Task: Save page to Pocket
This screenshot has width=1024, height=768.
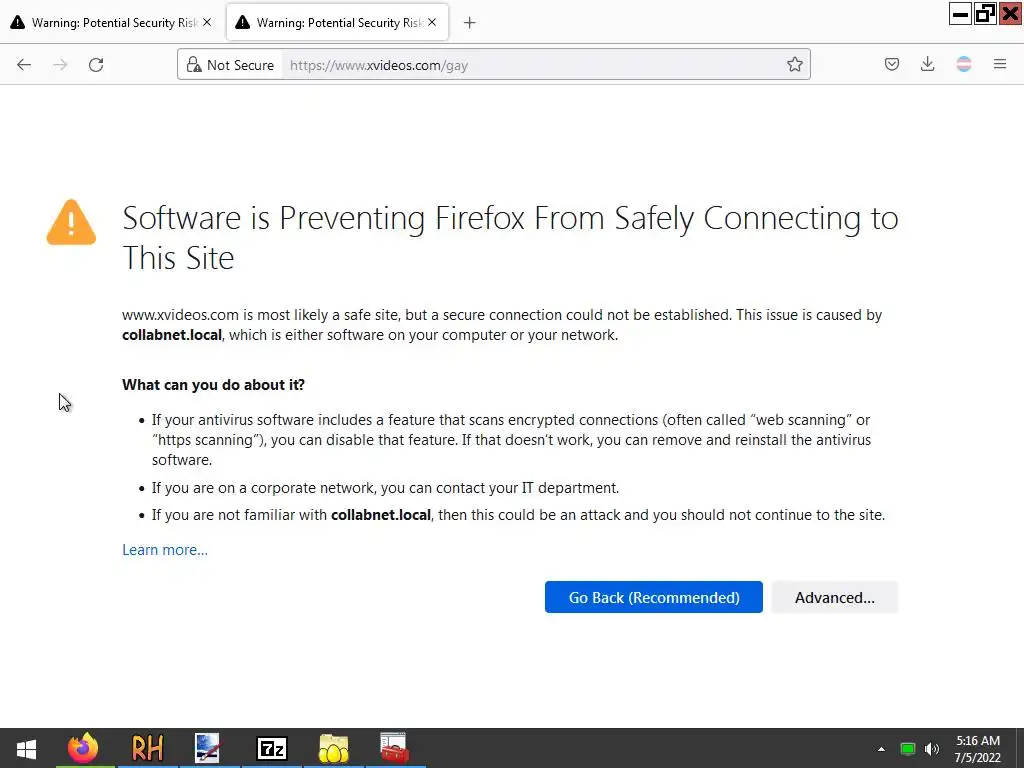Action: (891, 64)
